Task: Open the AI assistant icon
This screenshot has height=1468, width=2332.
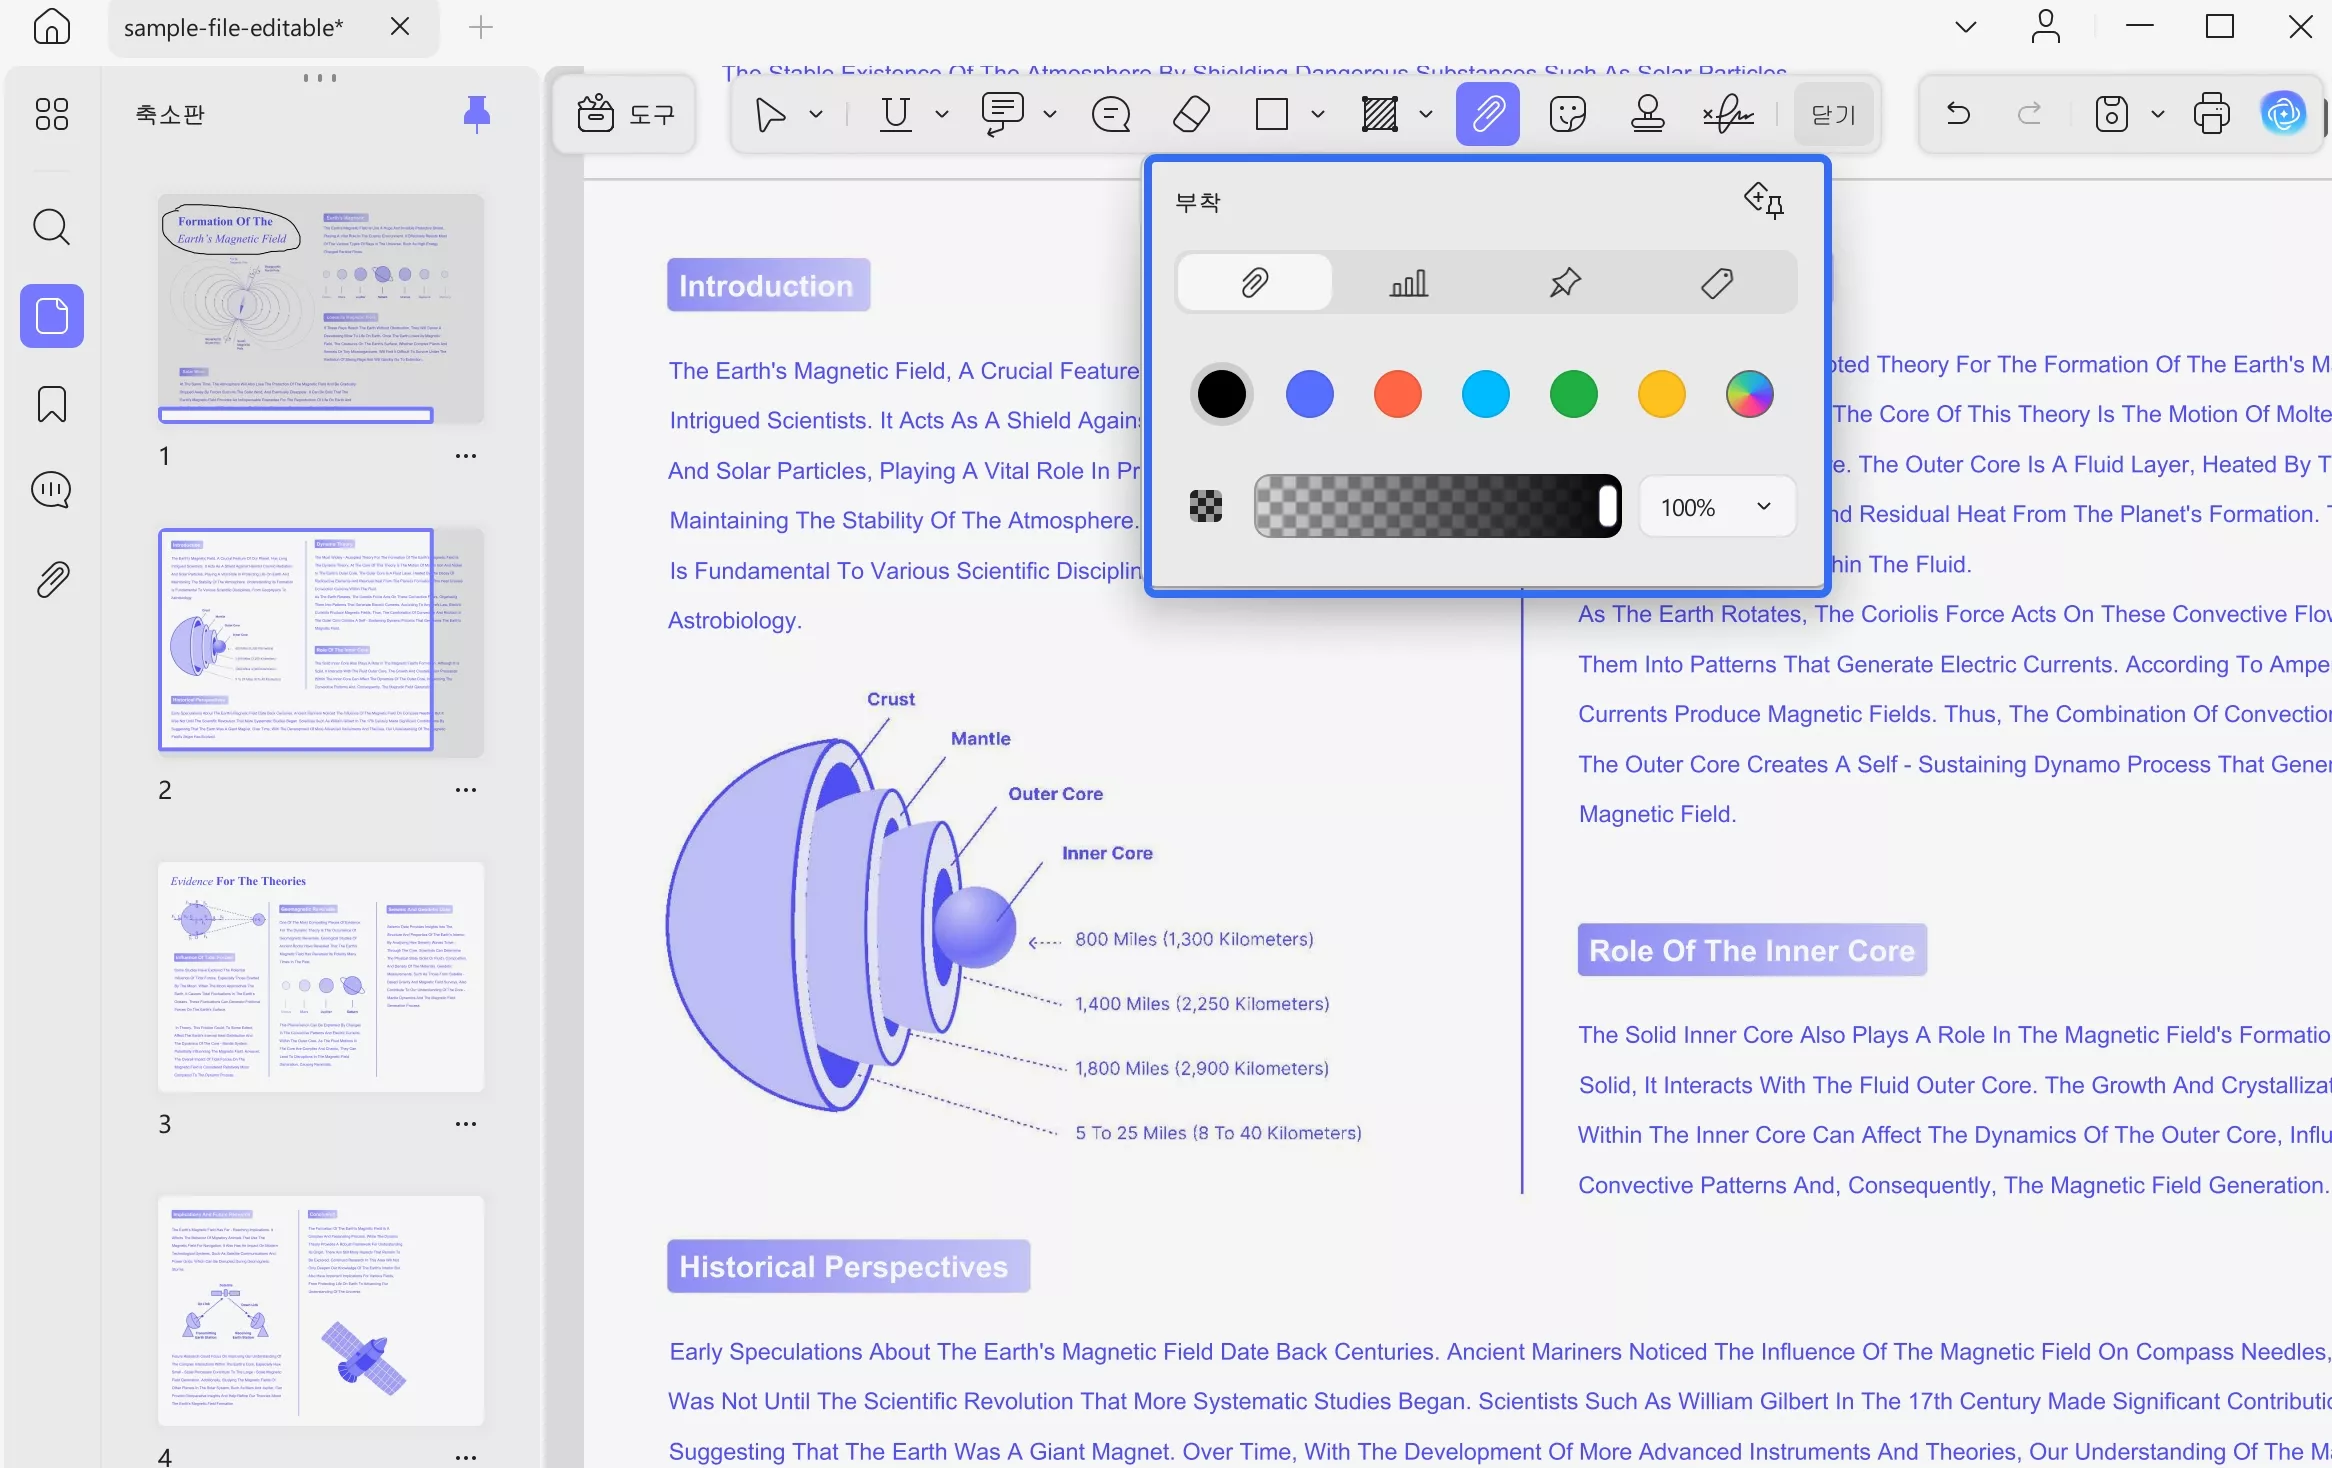Action: pos(2284,114)
